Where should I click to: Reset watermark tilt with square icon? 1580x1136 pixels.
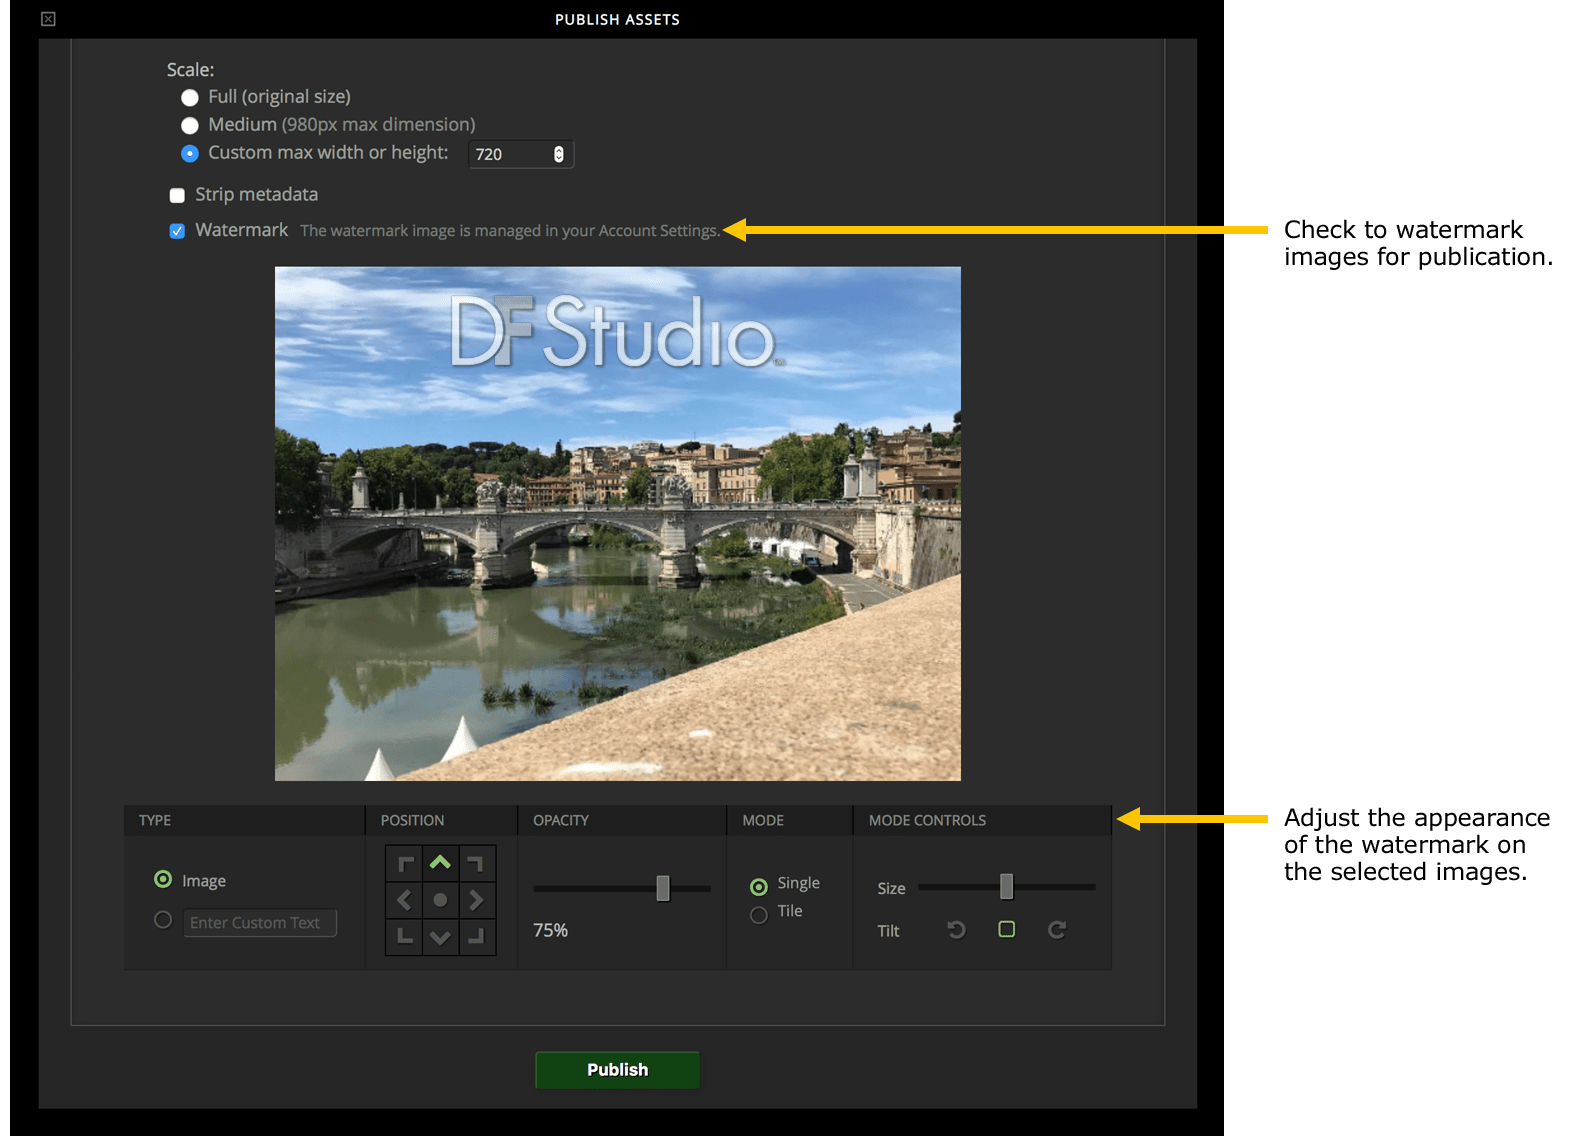click(x=1007, y=930)
